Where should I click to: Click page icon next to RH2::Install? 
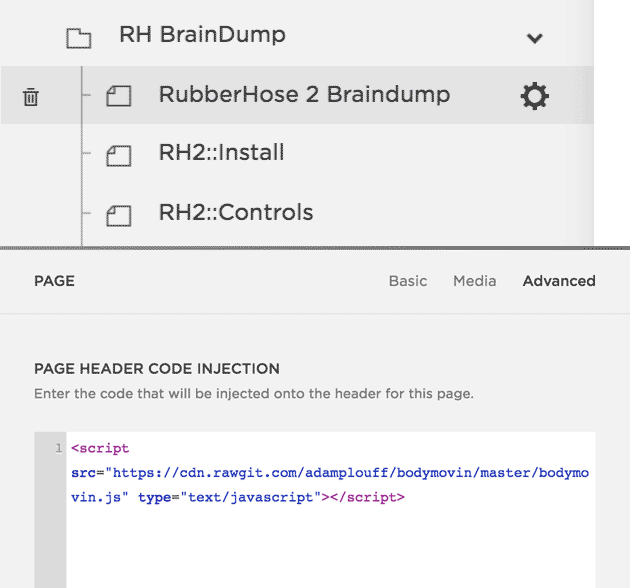click(x=119, y=156)
